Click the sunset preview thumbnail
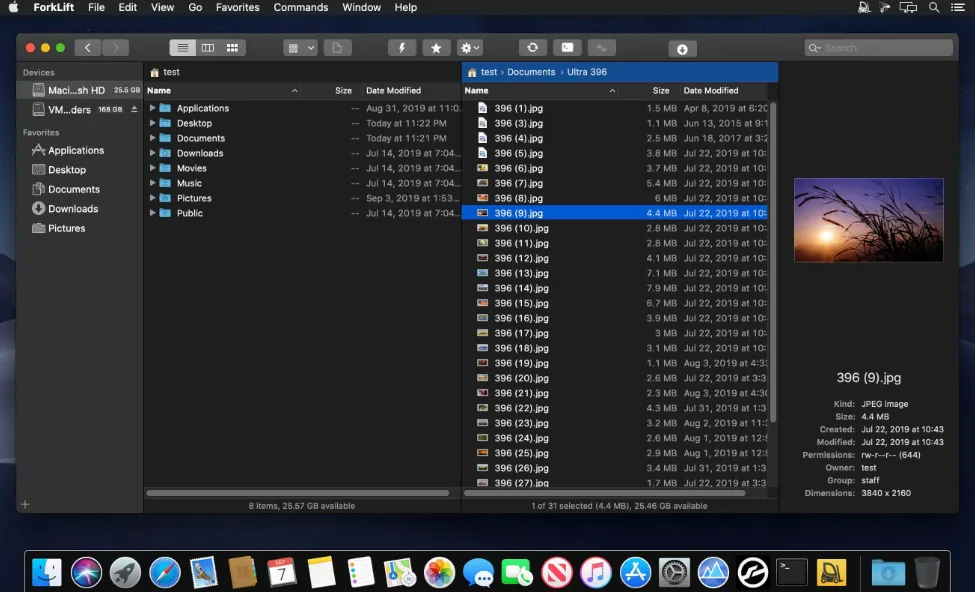 coord(869,220)
